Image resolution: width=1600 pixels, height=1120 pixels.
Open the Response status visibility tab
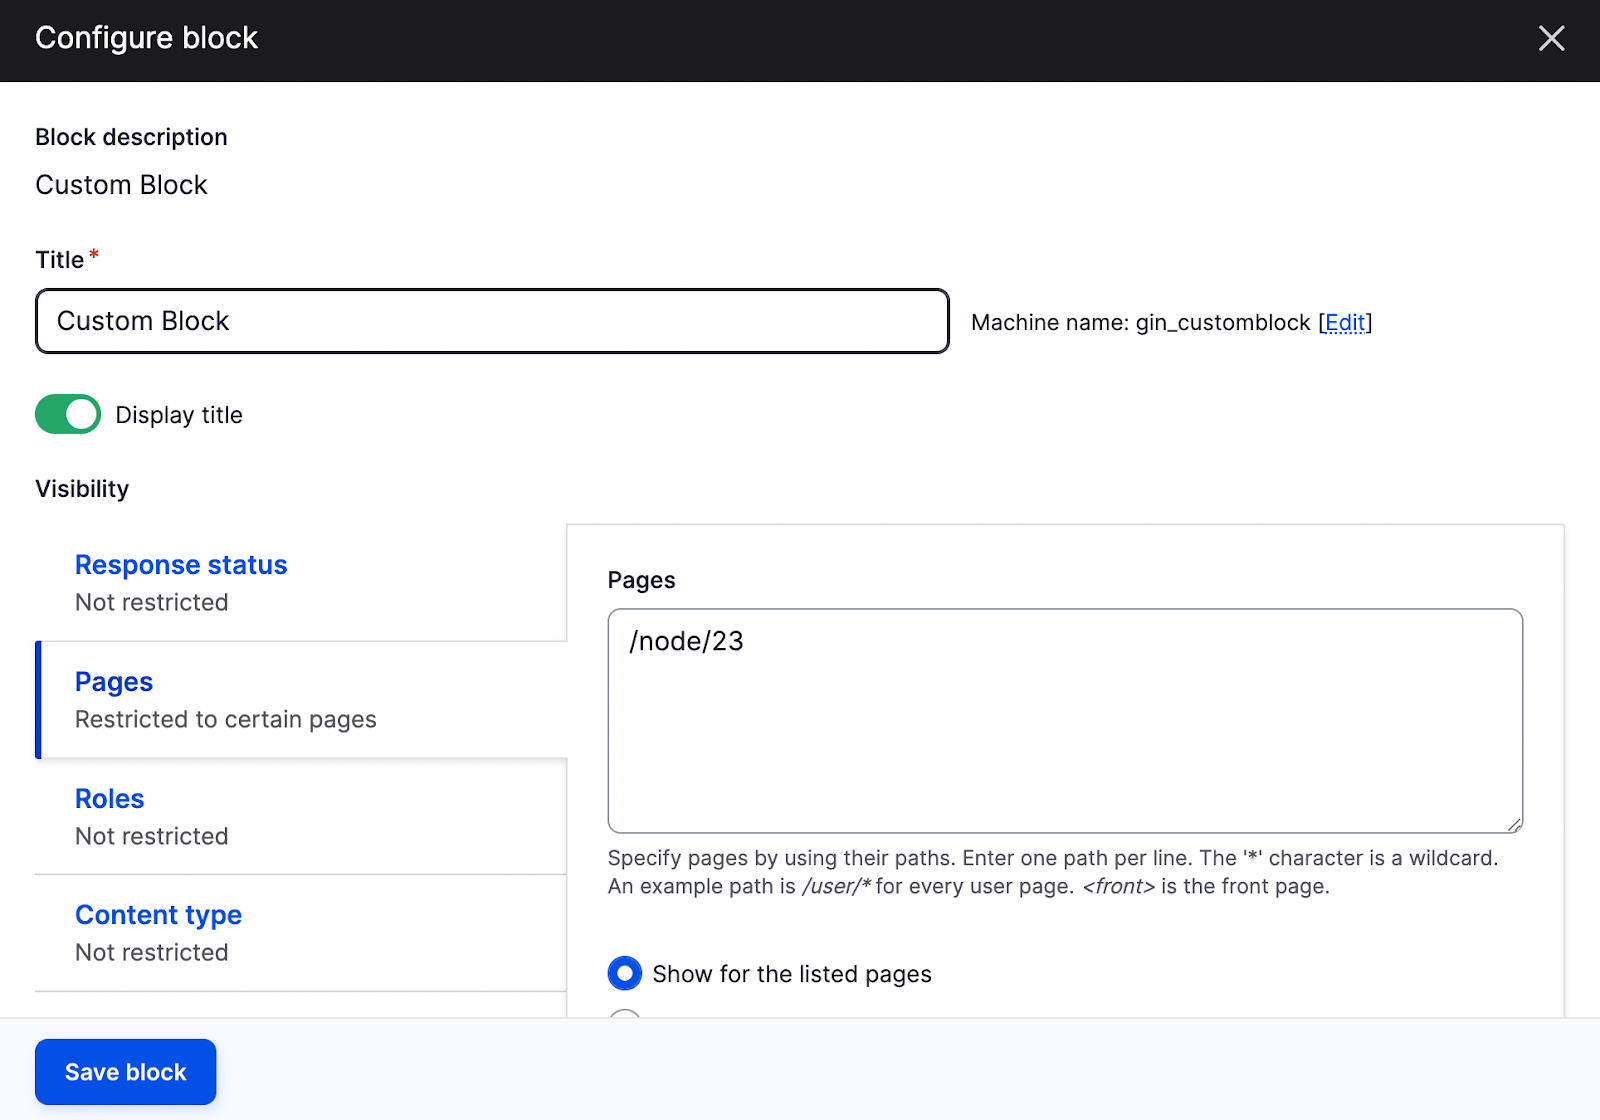(181, 565)
